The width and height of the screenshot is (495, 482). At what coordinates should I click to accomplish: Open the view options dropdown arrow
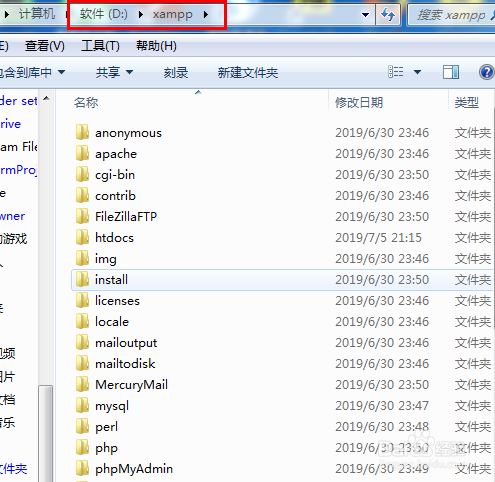pyautogui.click(x=417, y=72)
